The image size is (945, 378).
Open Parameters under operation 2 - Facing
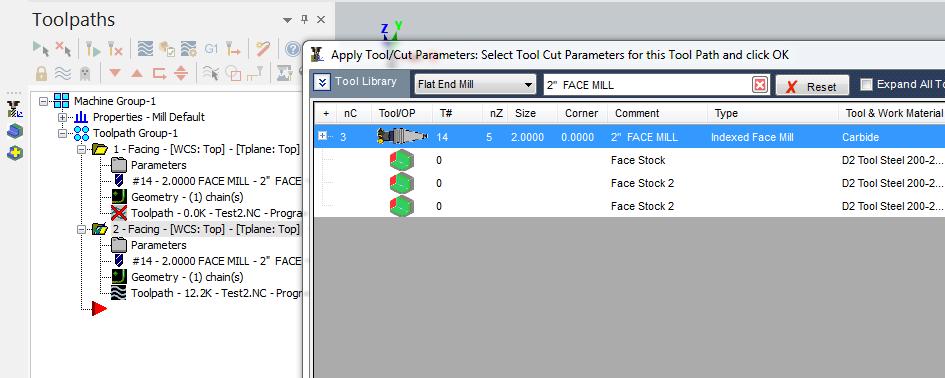pyautogui.click(x=159, y=245)
